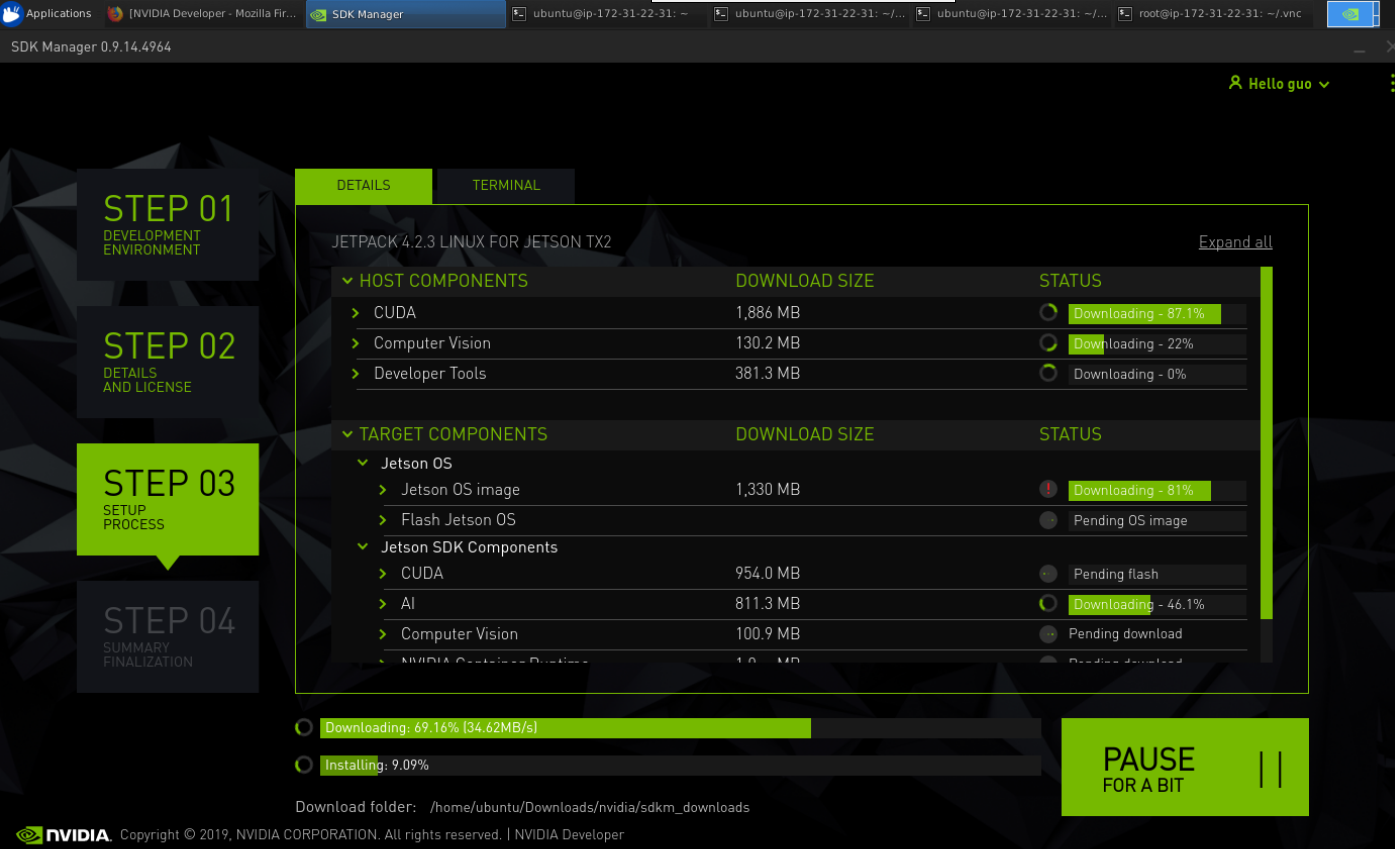Click the Downloading - 0% progress bar
1395x849 pixels.
click(1157, 374)
